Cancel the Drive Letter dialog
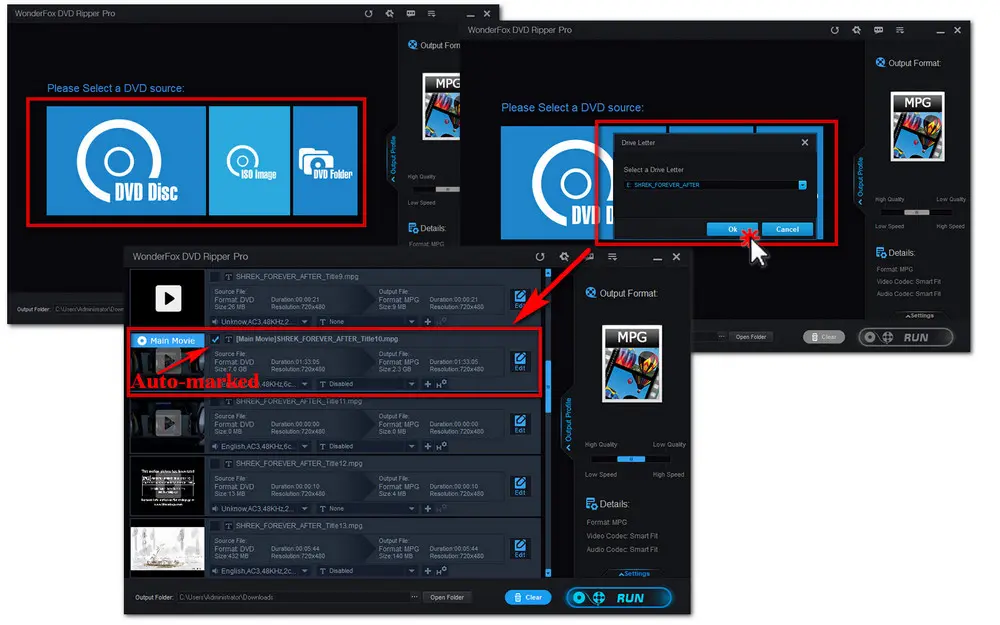This screenshot has height=625, width=1000. point(787,230)
